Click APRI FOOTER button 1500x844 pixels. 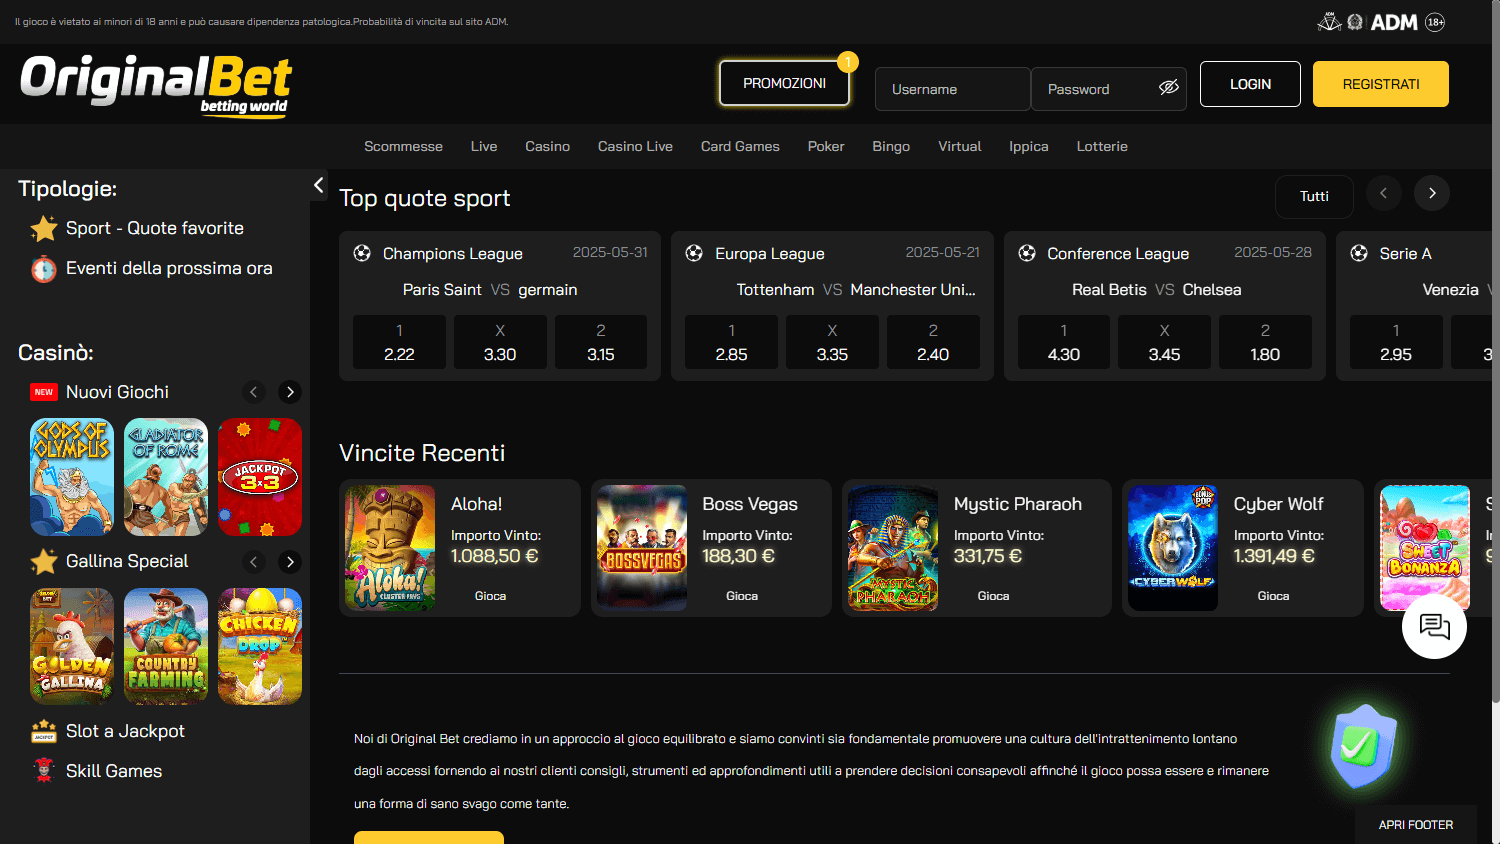[1416, 825]
